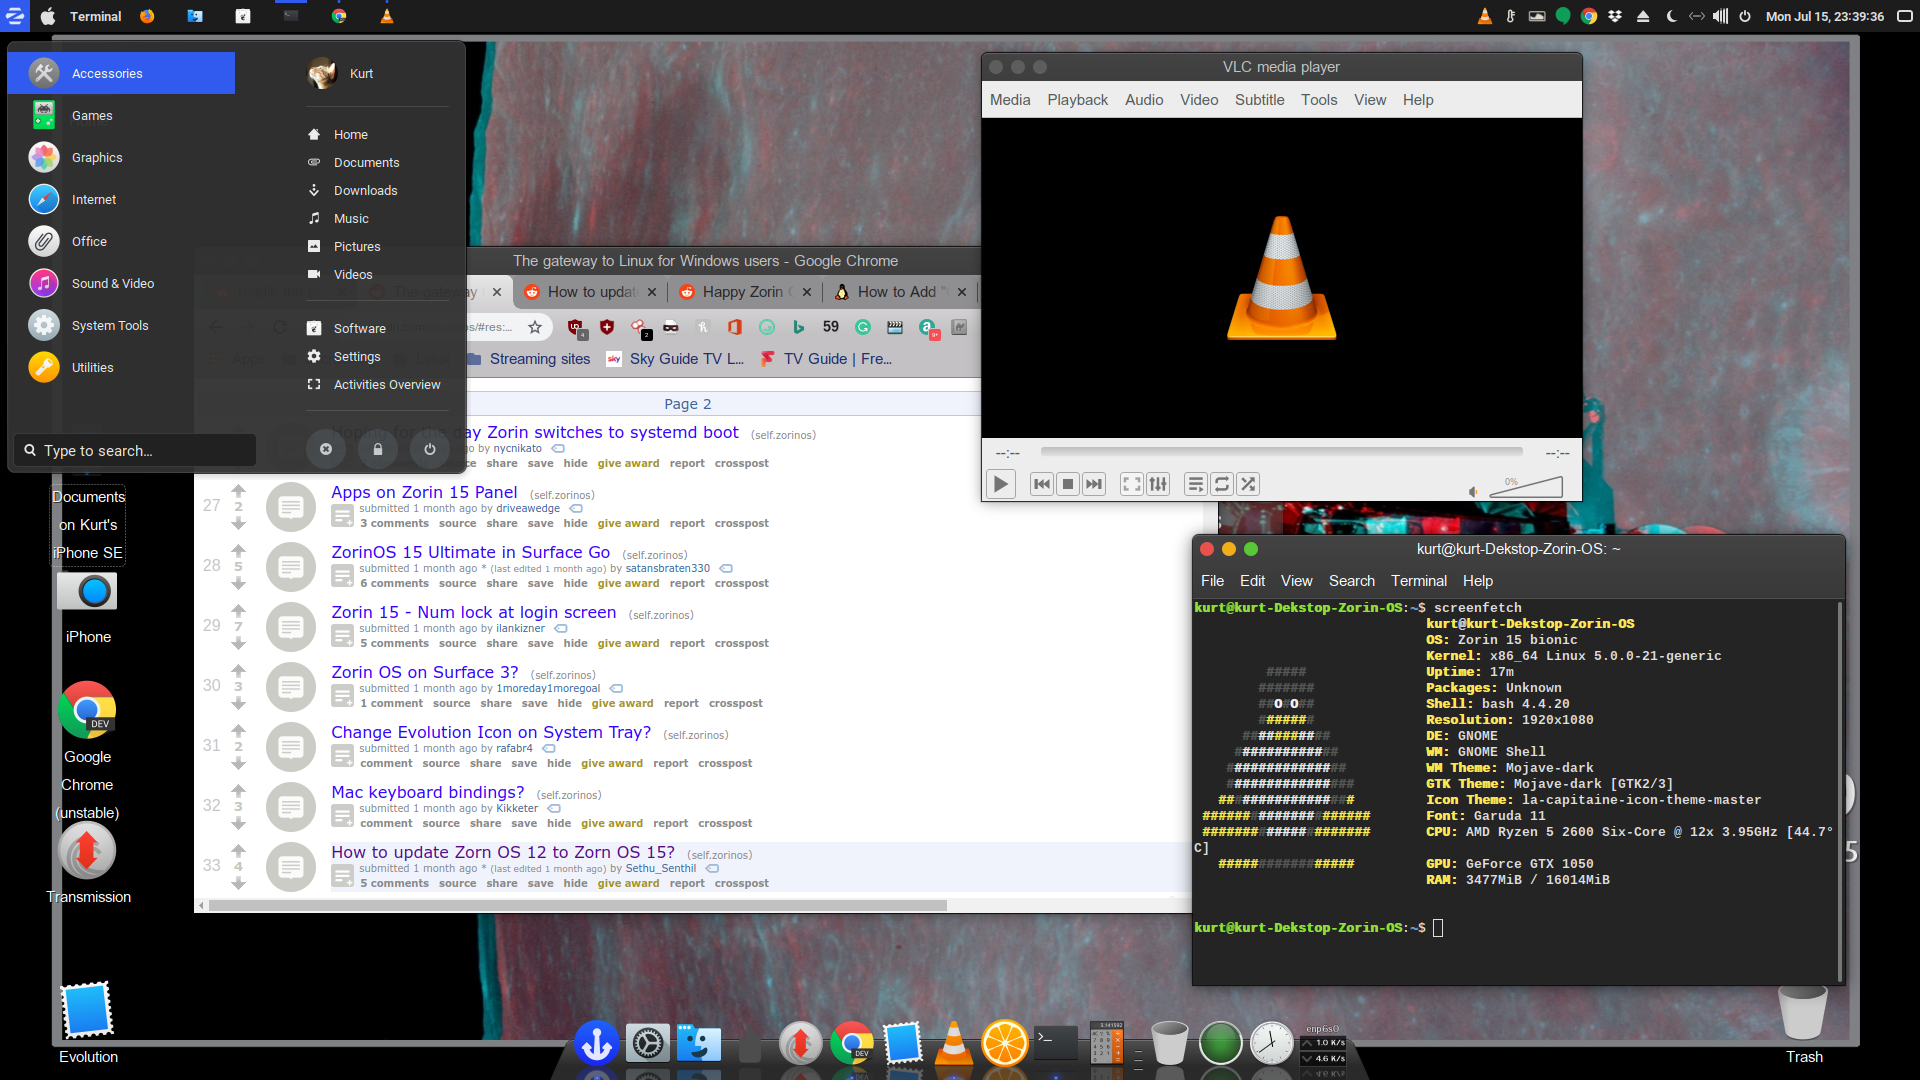Screen dimensions: 1920x1080
Task: Launch the orange Squeeze icon in dock
Action: click(x=1004, y=1044)
